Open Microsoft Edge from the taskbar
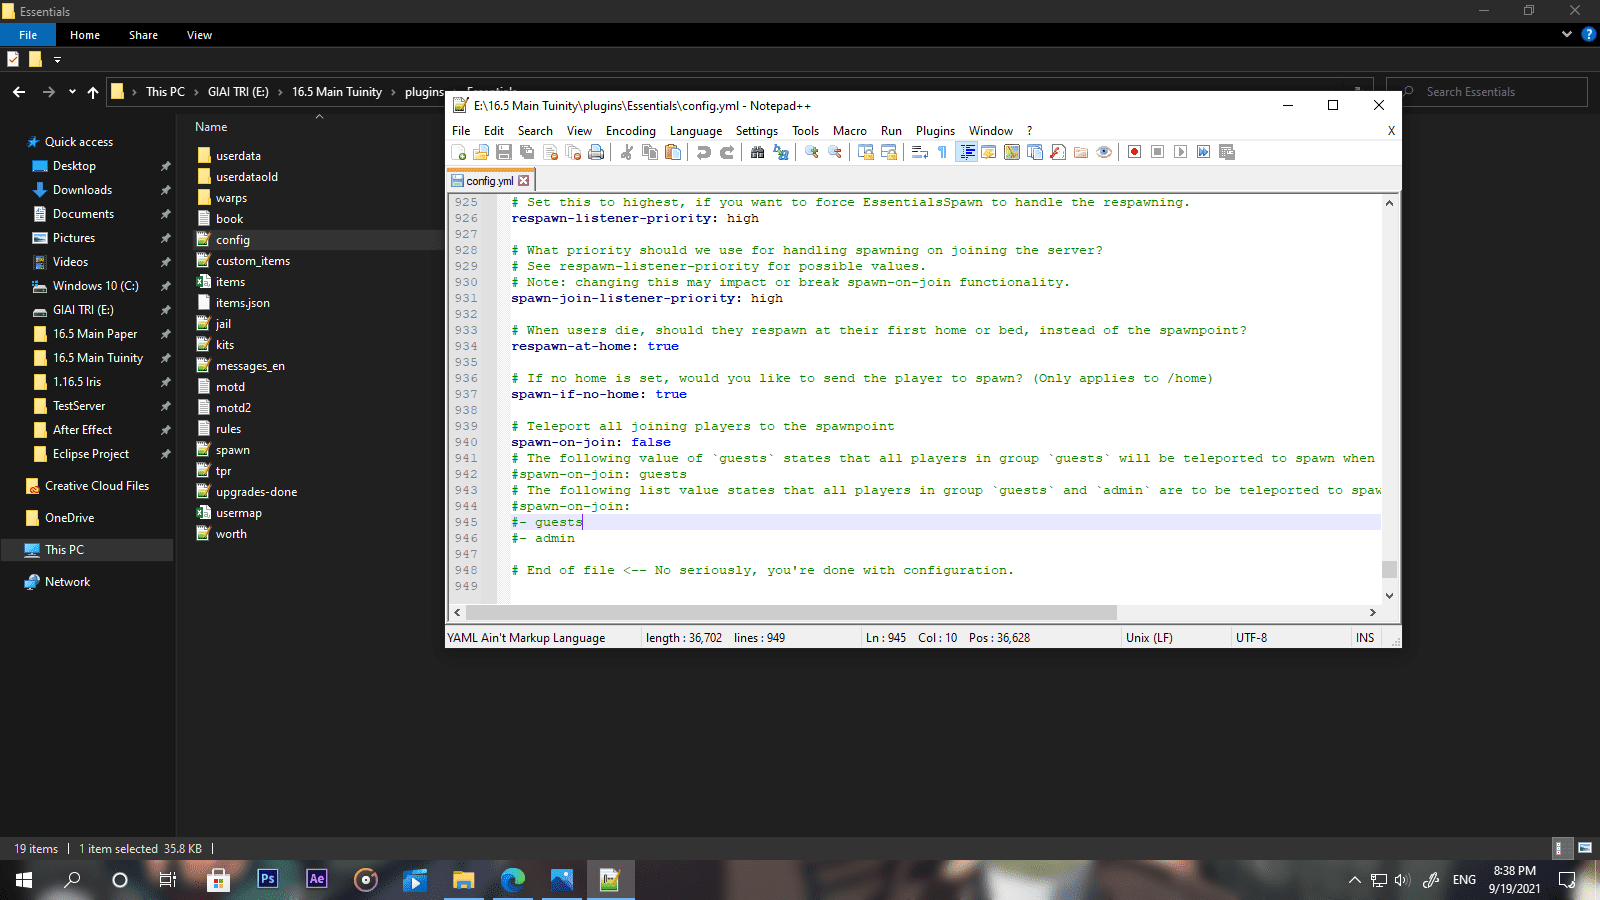The image size is (1600, 900). [513, 880]
